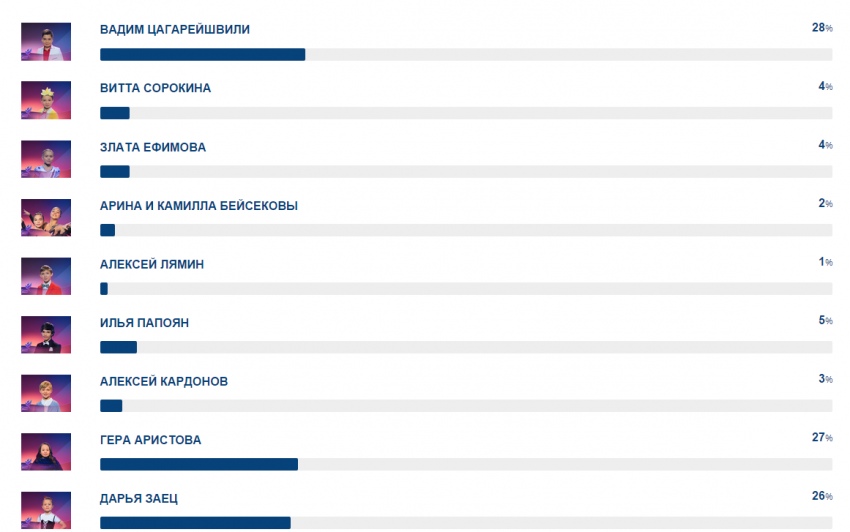Click Арина и Камилла Бейсековы thumbnail

[x=46, y=217]
